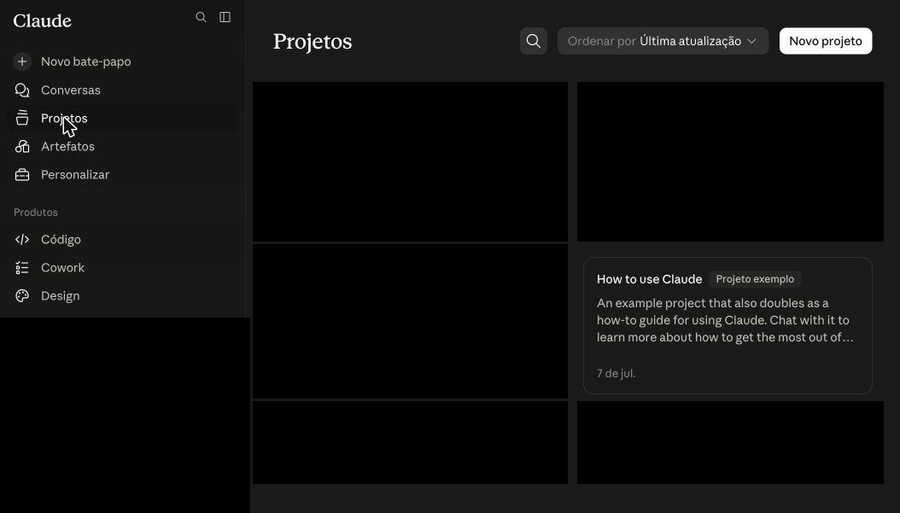Open the Design product
Image resolution: width=900 pixels, height=513 pixels.
[60, 296]
